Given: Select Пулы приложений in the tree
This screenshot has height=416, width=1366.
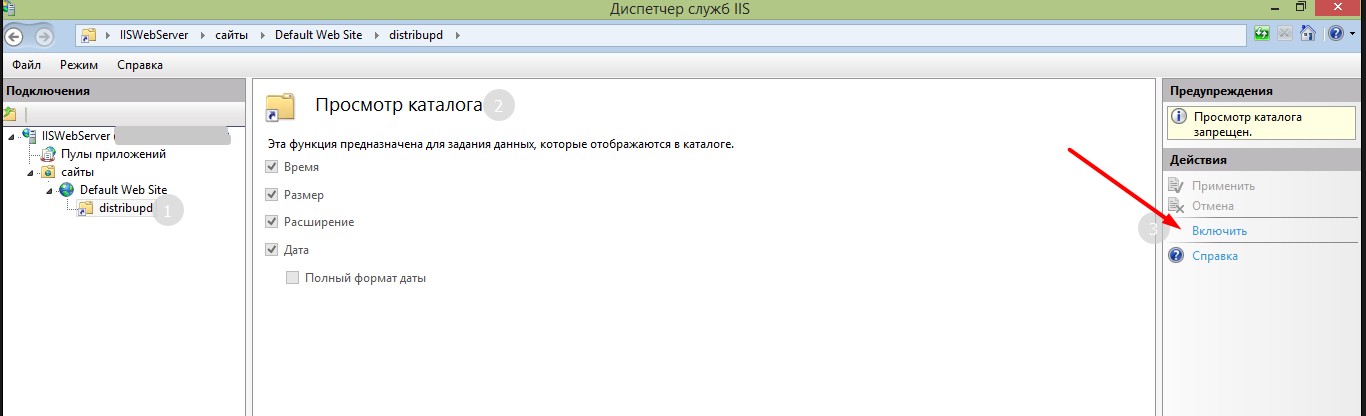Looking at the screenshot, I should click(112, 154).
